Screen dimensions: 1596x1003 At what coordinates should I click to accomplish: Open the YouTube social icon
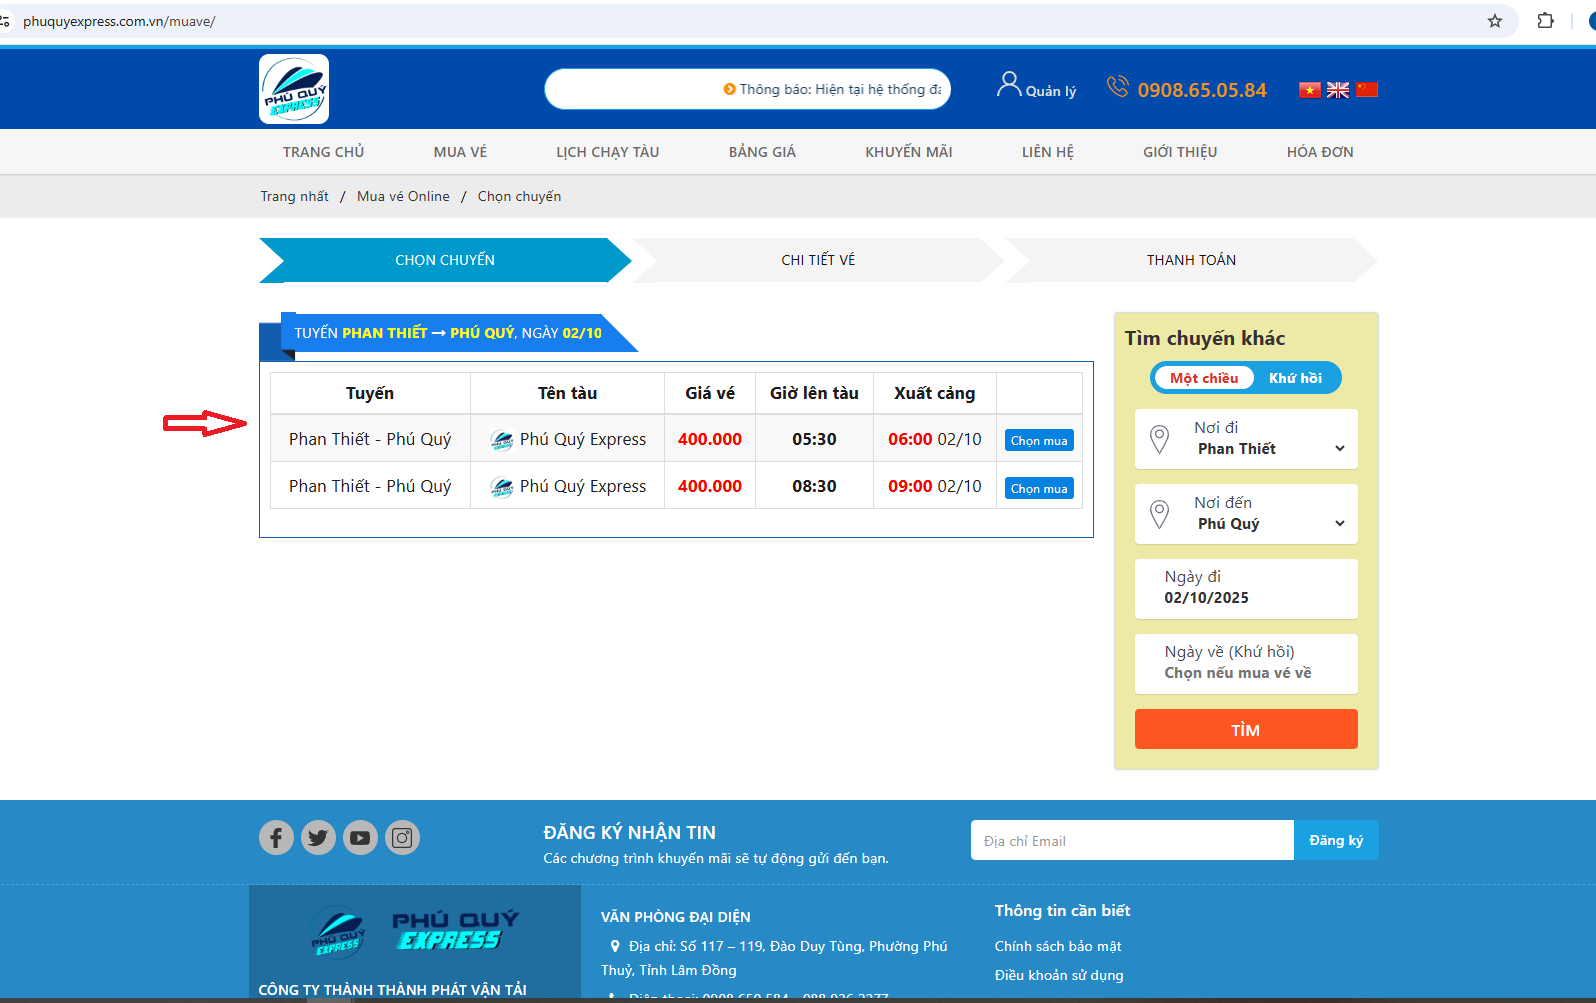pyautogui.click(x=360, y=837)
